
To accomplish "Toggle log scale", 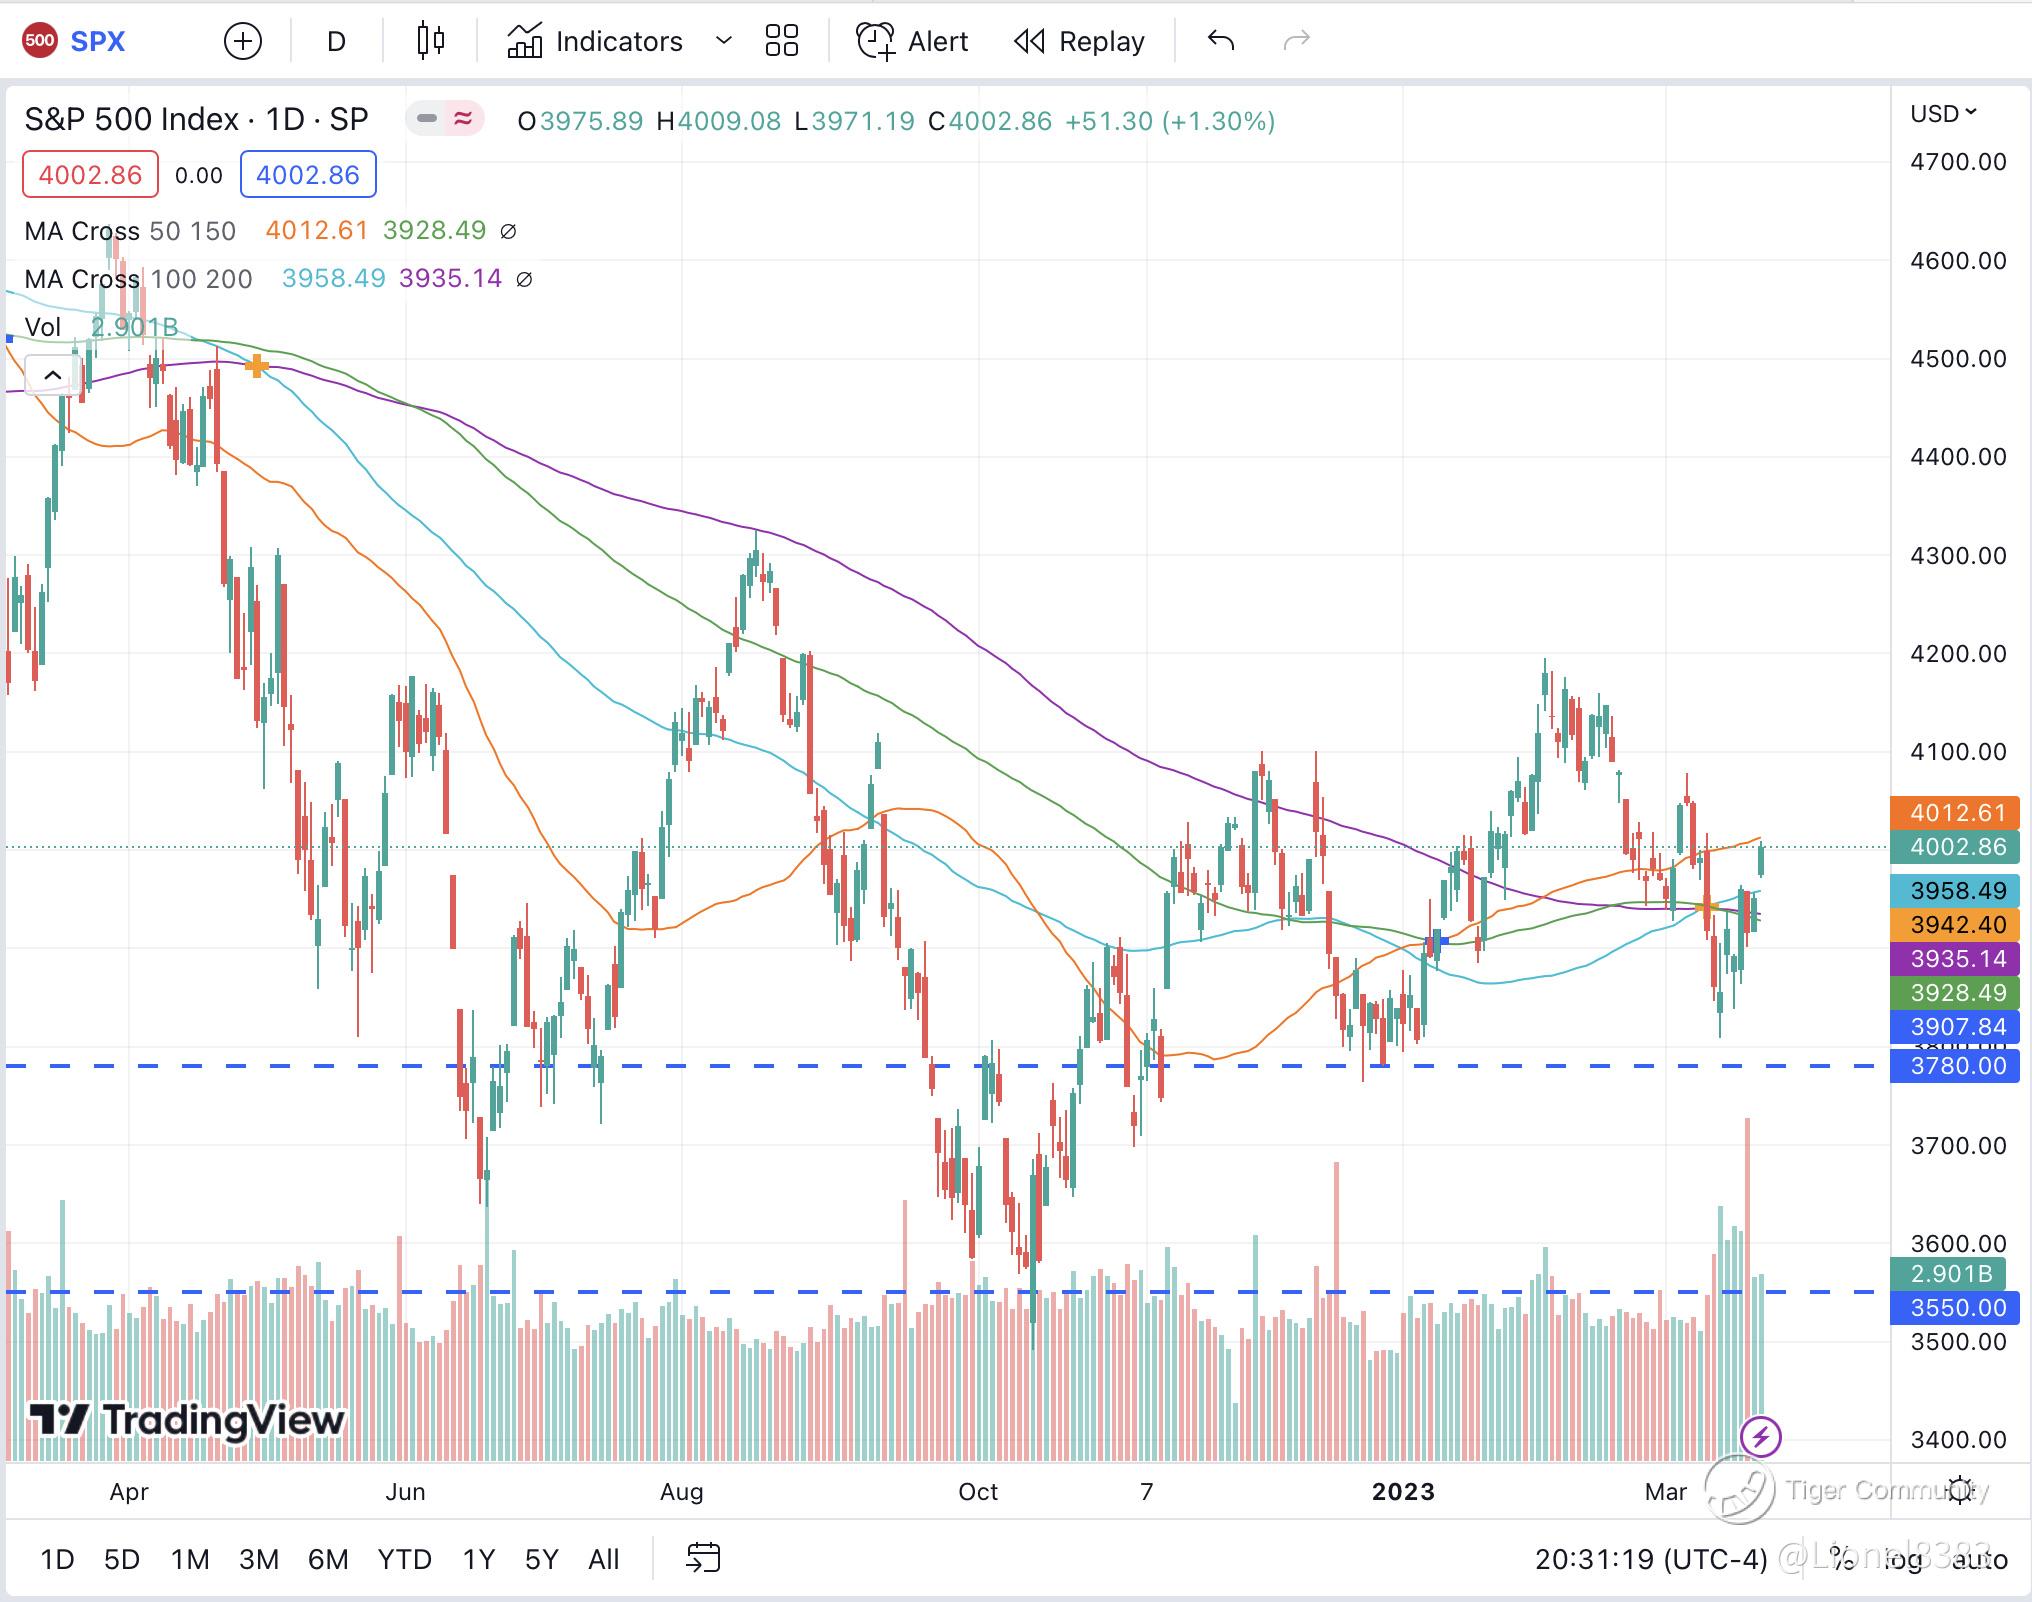I will click(1903, 1559).
